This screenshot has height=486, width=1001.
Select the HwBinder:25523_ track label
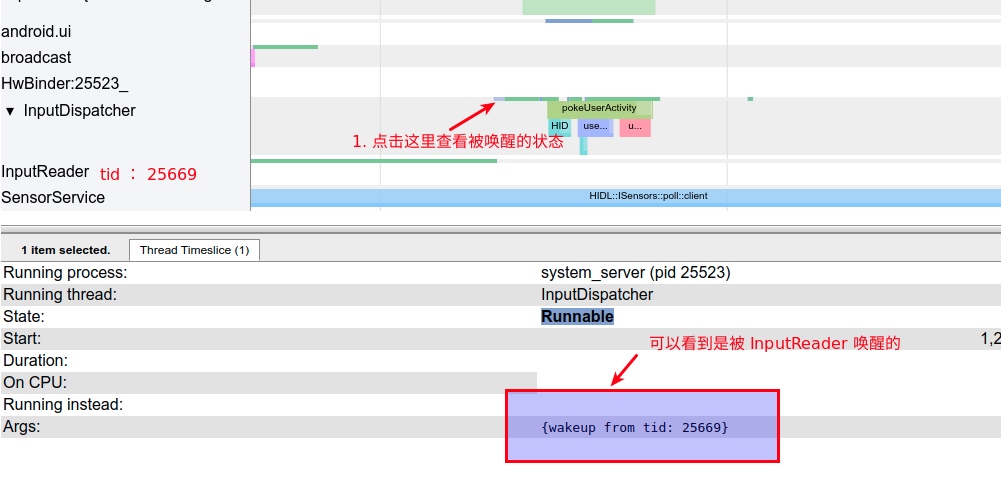coord(64,84)
